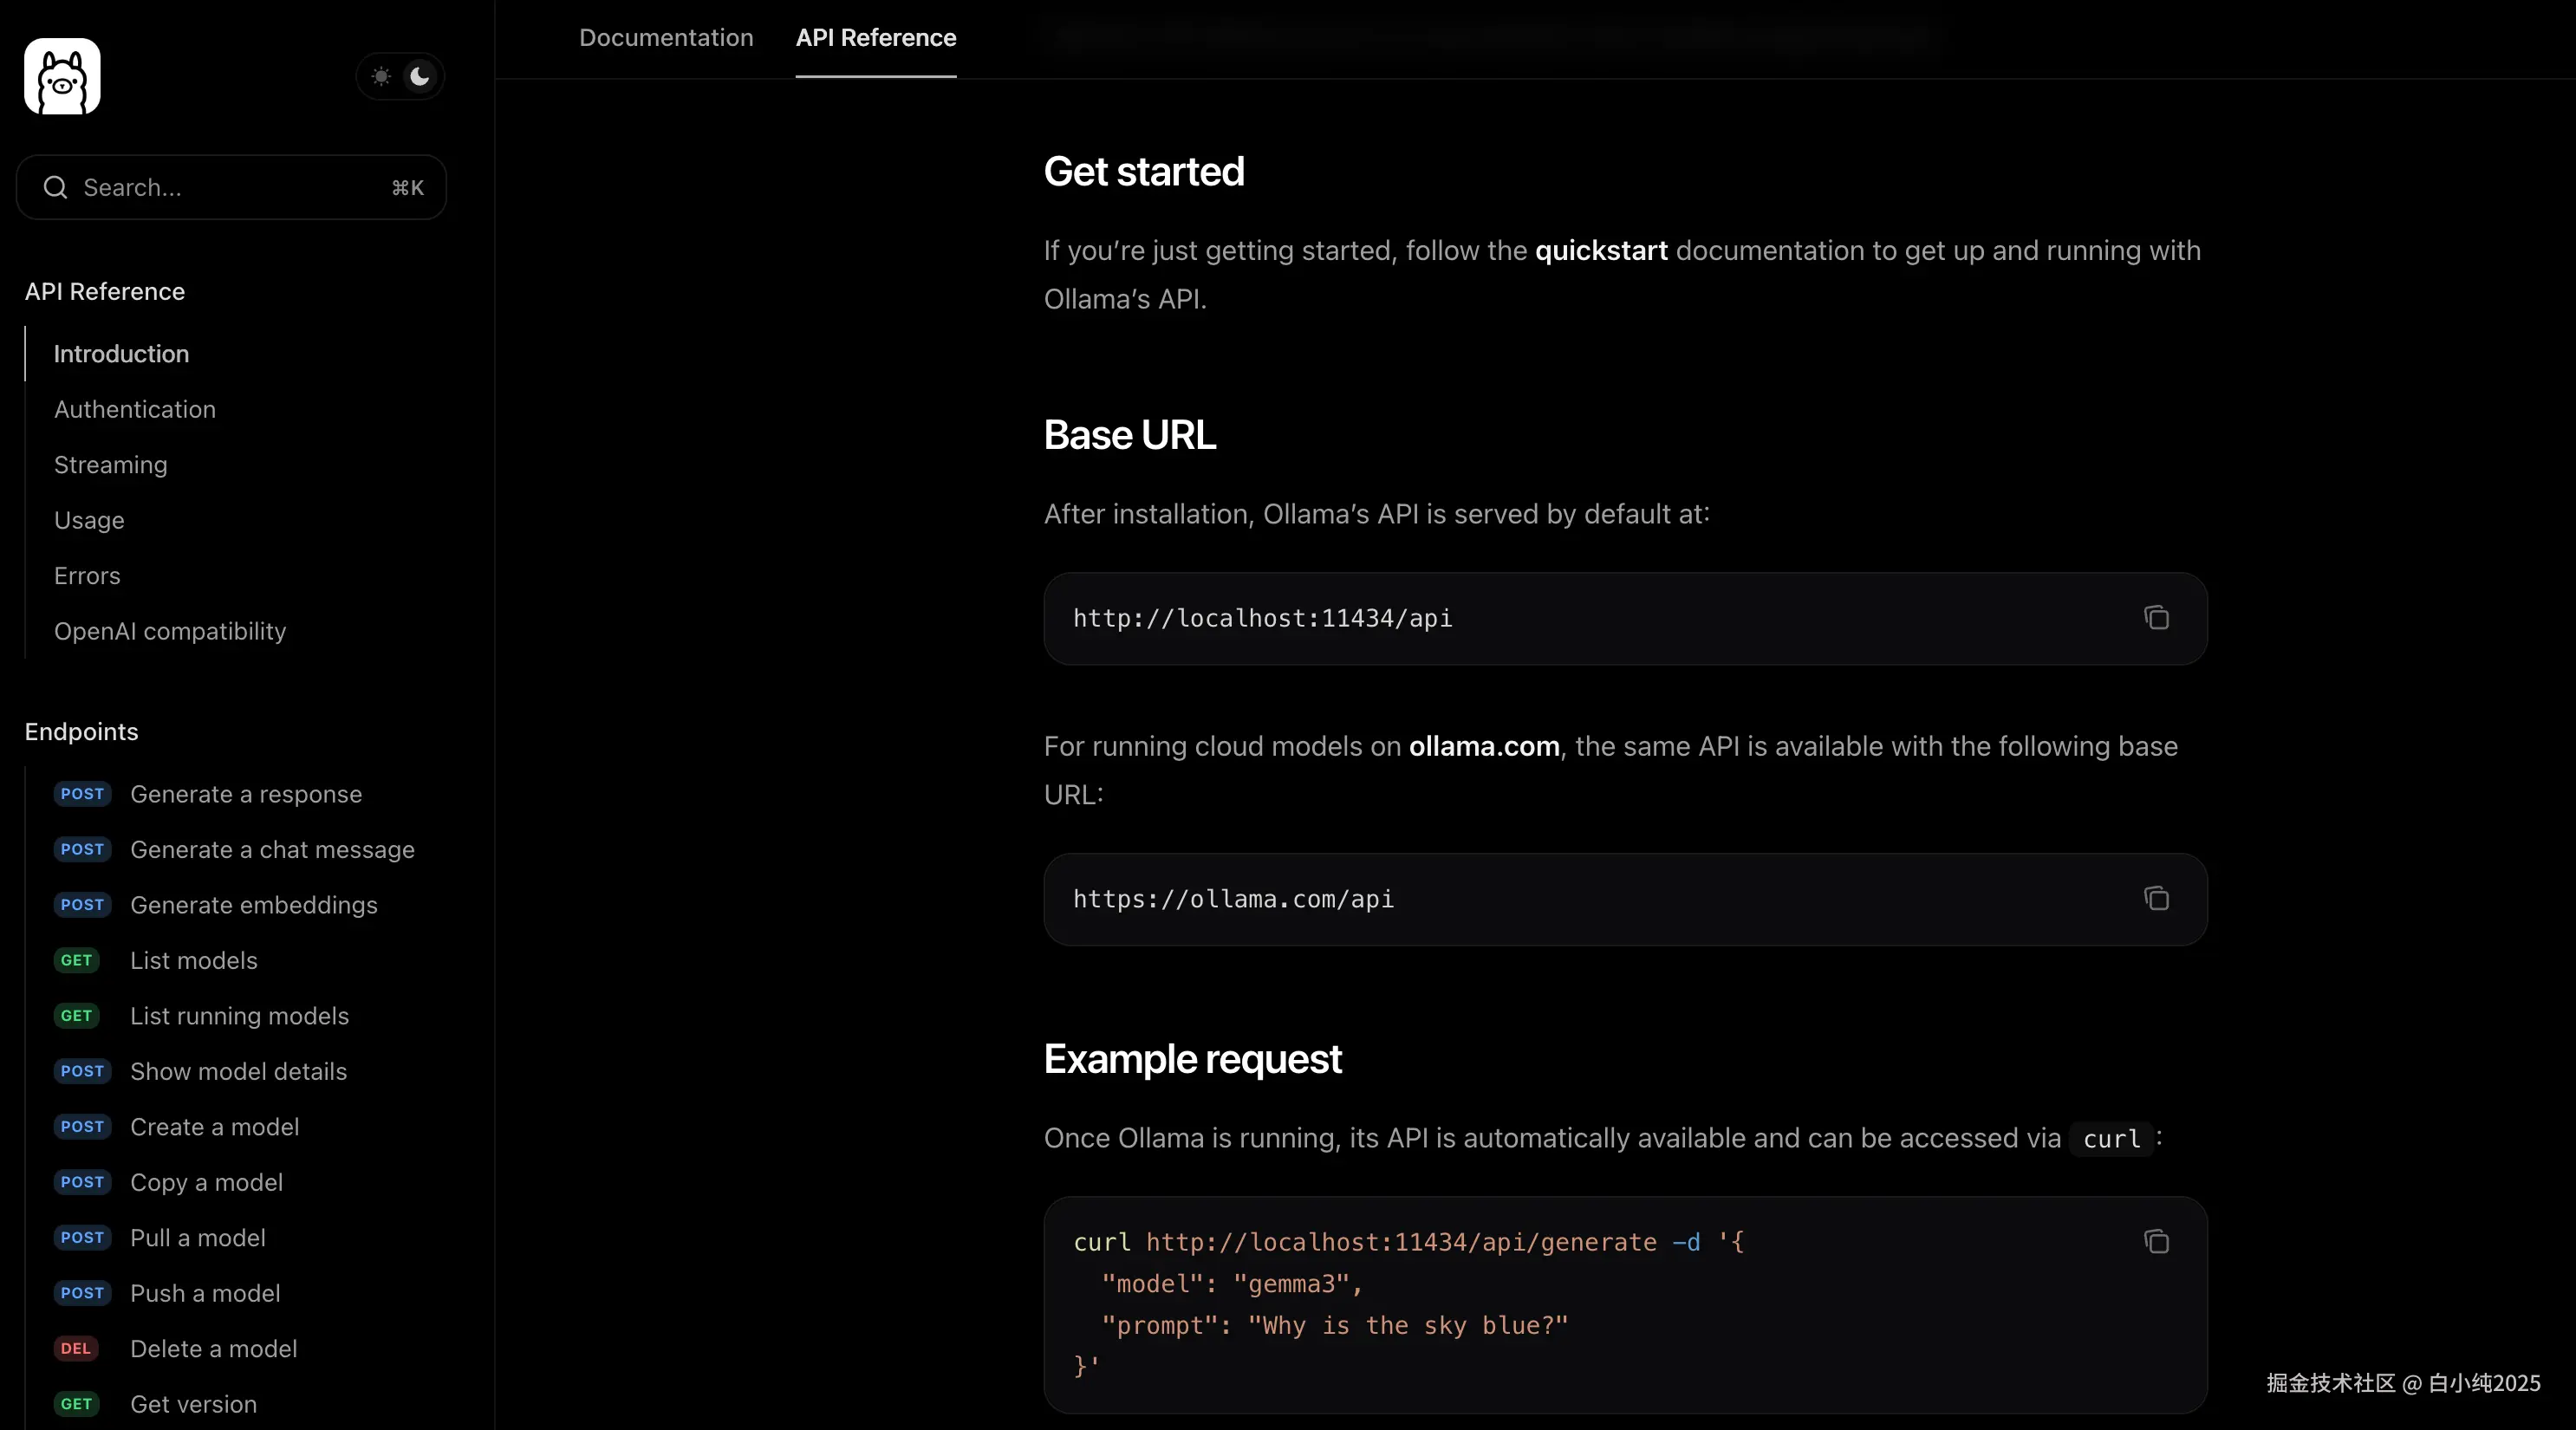The image size is (2576, 1430).
Task: Follow the quickstart link
Action: 1600,250
